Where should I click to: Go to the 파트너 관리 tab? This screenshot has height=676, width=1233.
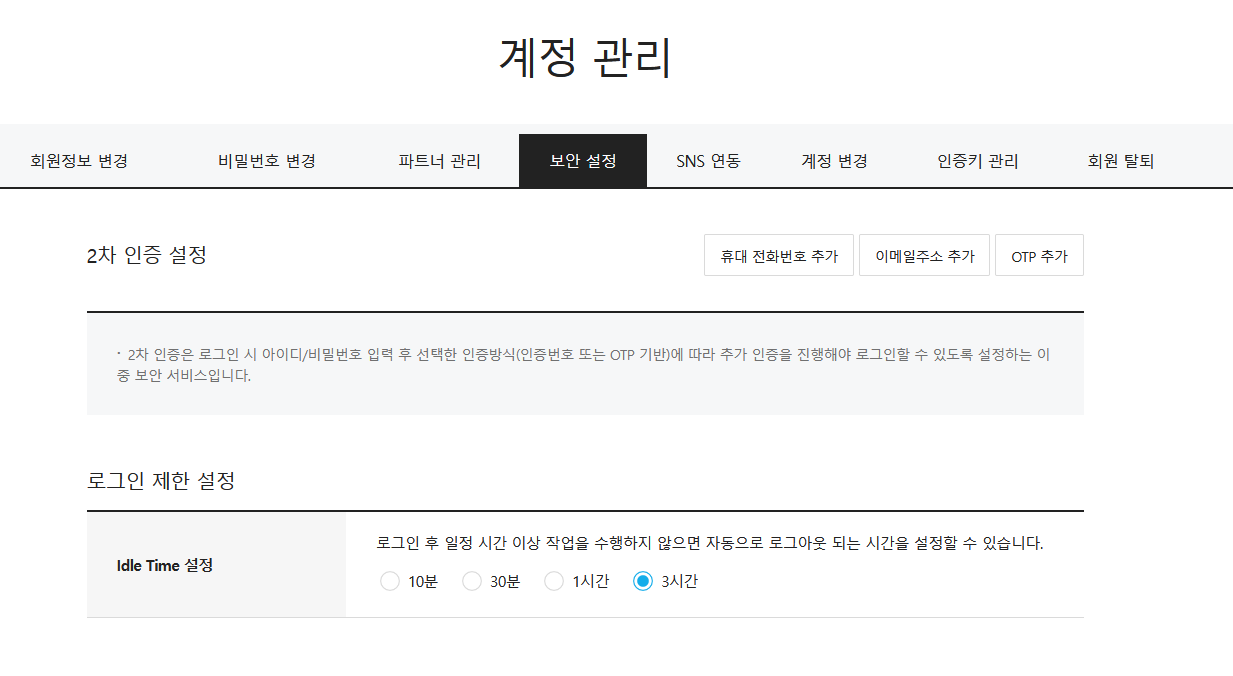[x=439, y=161]
